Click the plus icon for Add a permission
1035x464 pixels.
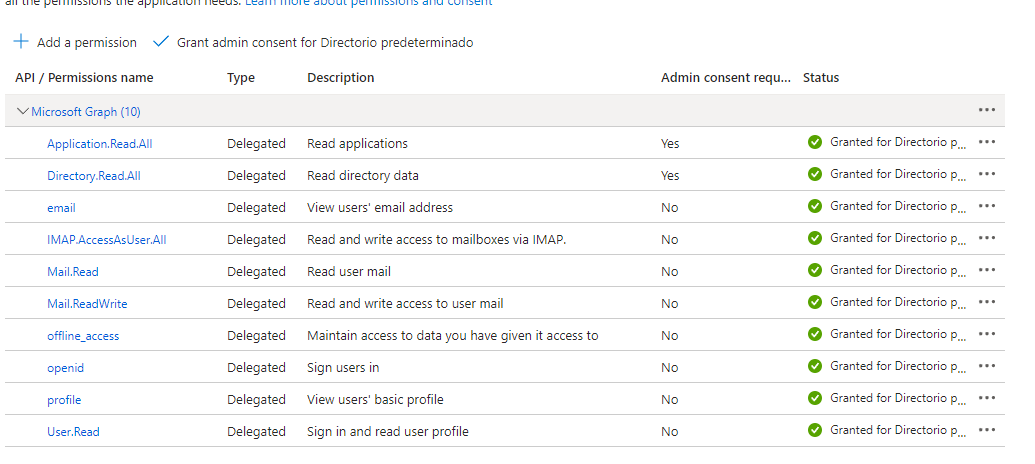[21, 42]
